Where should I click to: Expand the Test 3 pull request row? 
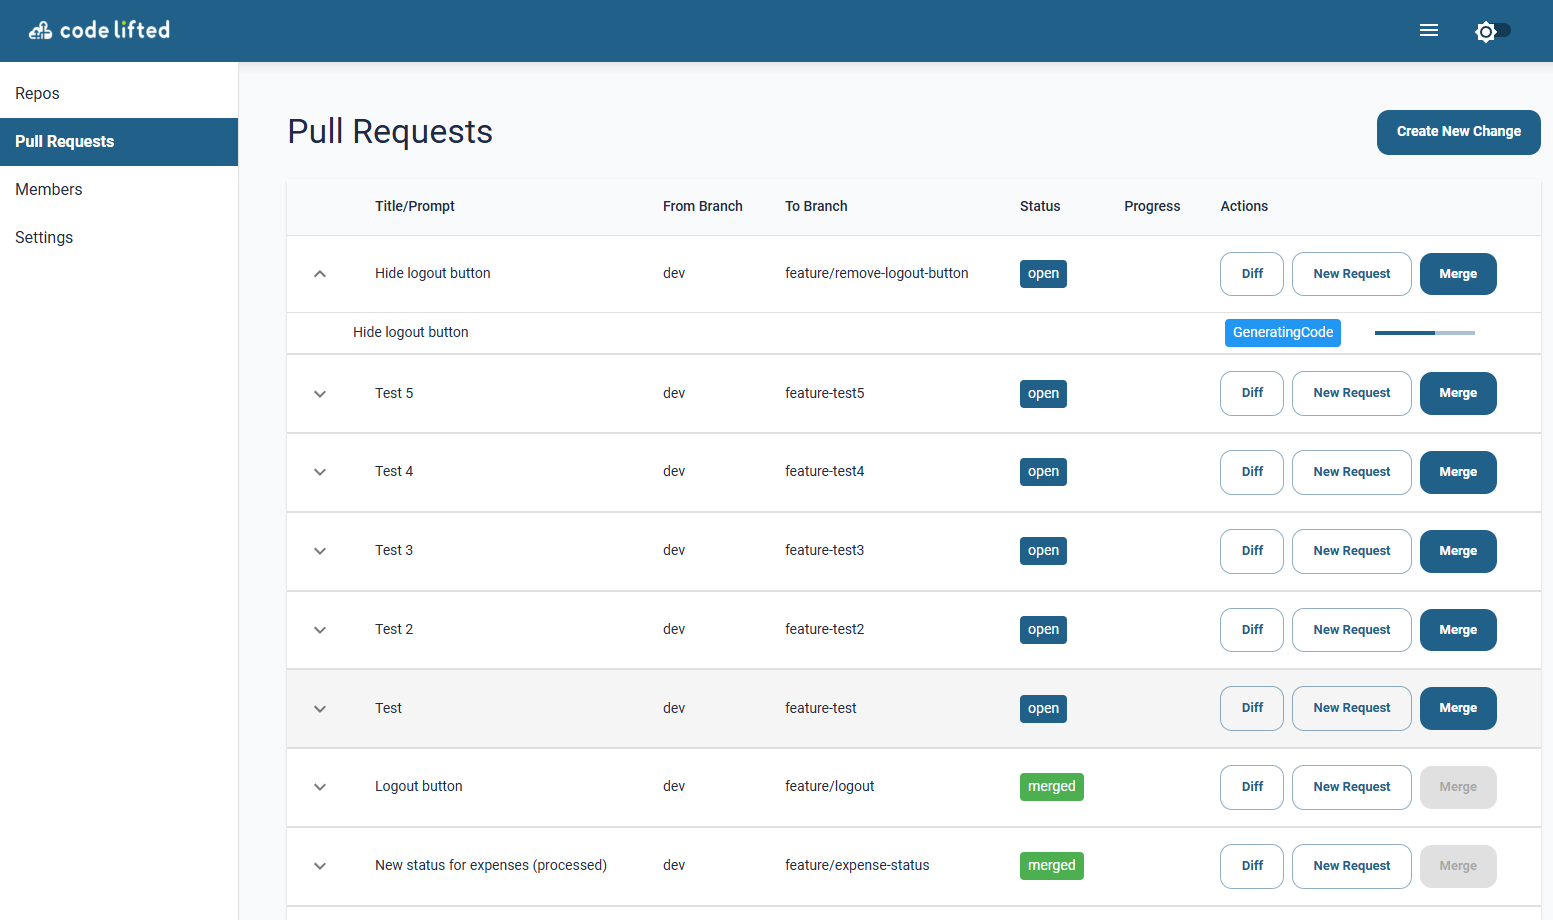320,551
